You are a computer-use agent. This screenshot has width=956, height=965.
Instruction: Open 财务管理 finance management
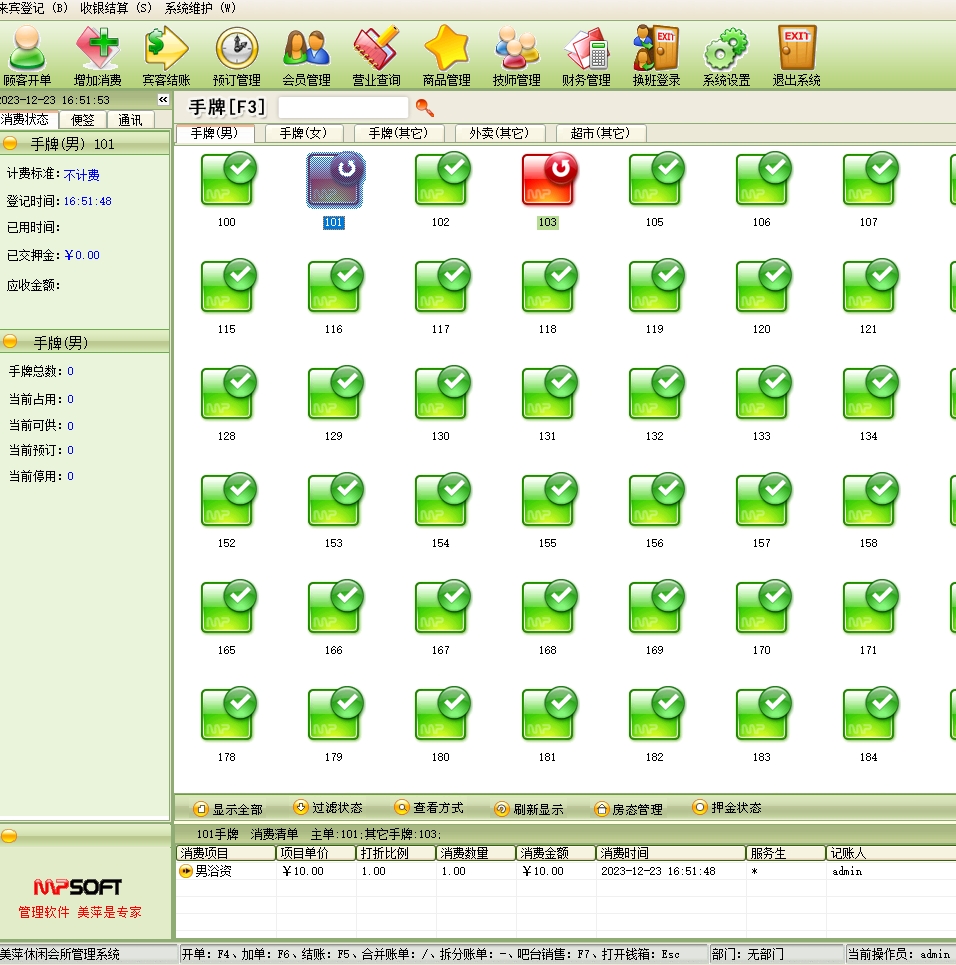[586, 55]
